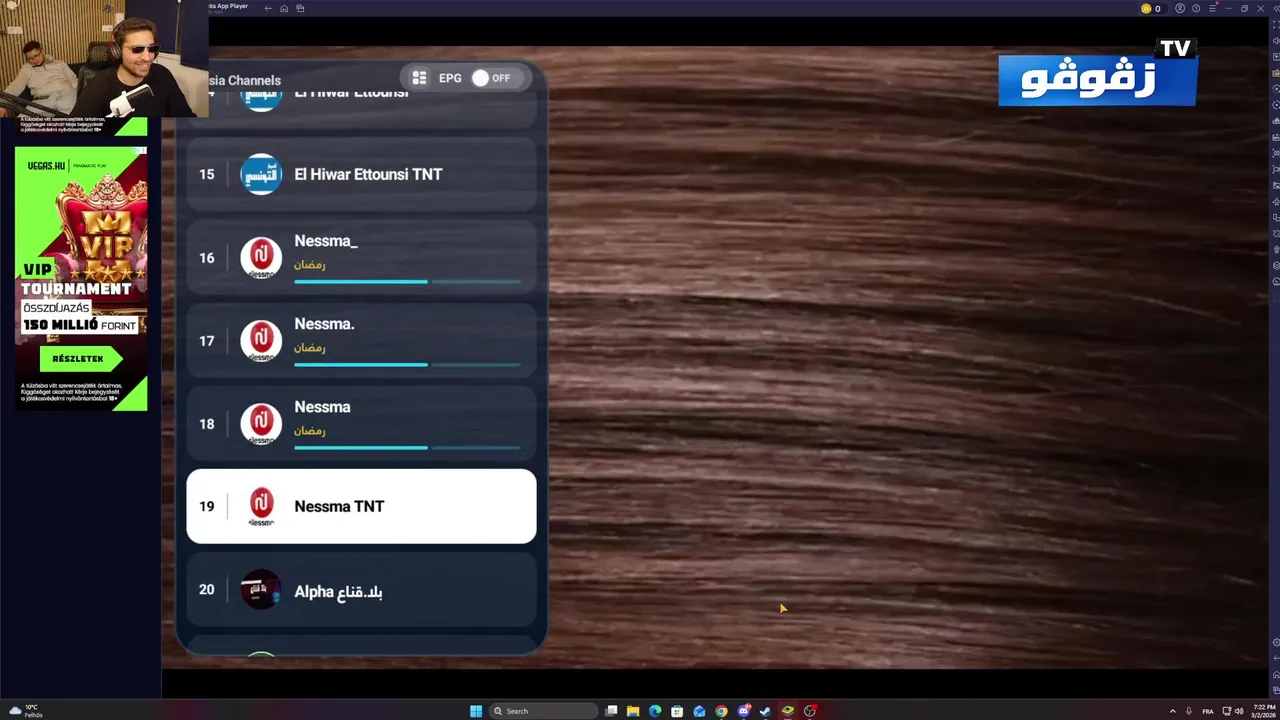Image resolution: width=1280 pixels, height=720 pixels.
Task: Click the Nessma channel 18 logo
Action: (261, 423)
